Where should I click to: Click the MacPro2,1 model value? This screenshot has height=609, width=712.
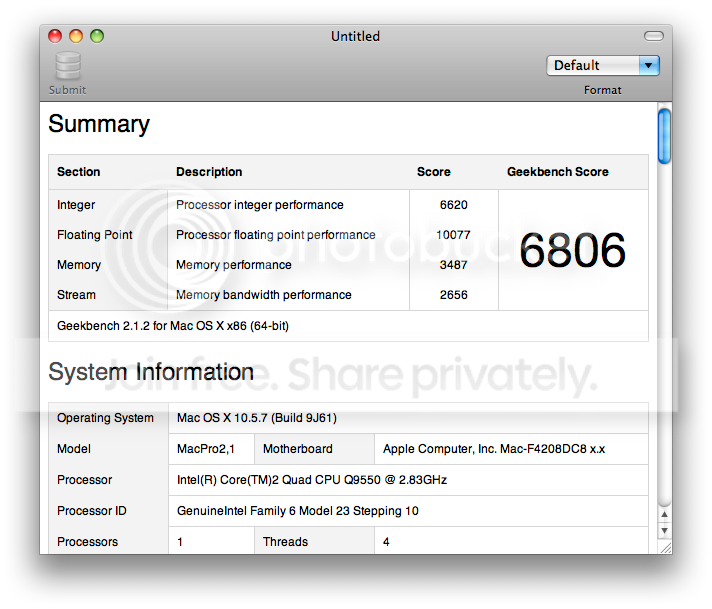(206, 449)
